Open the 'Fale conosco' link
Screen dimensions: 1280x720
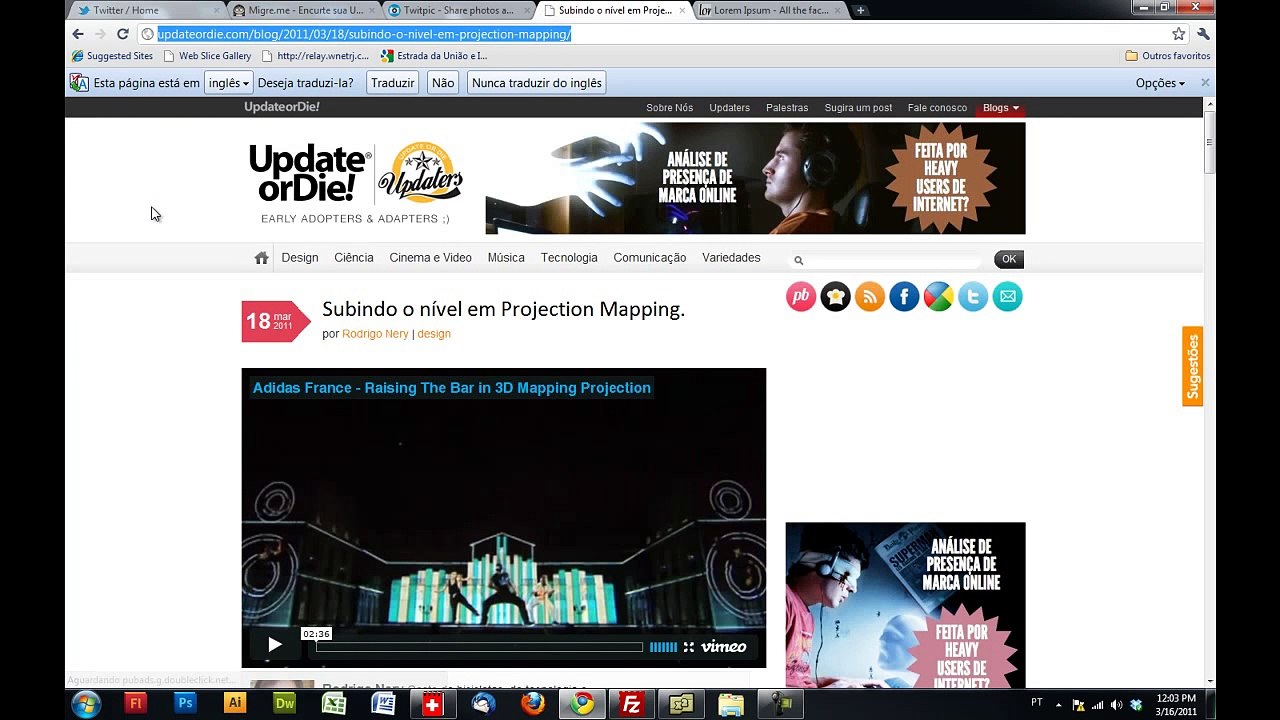pyautogui.click(x=937, y=108)
